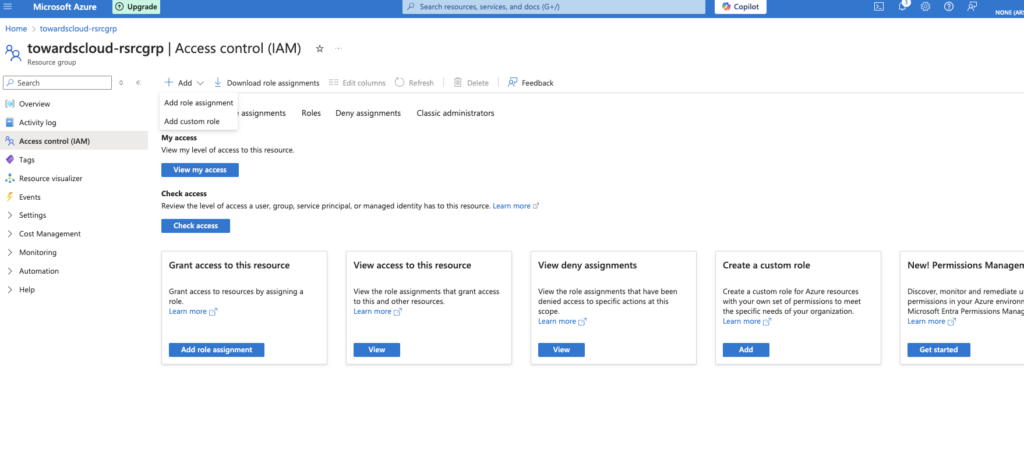Click the Microsoft Azure logo text
1024x453 pixels.
pyautogui.click(x=65, y=7)
